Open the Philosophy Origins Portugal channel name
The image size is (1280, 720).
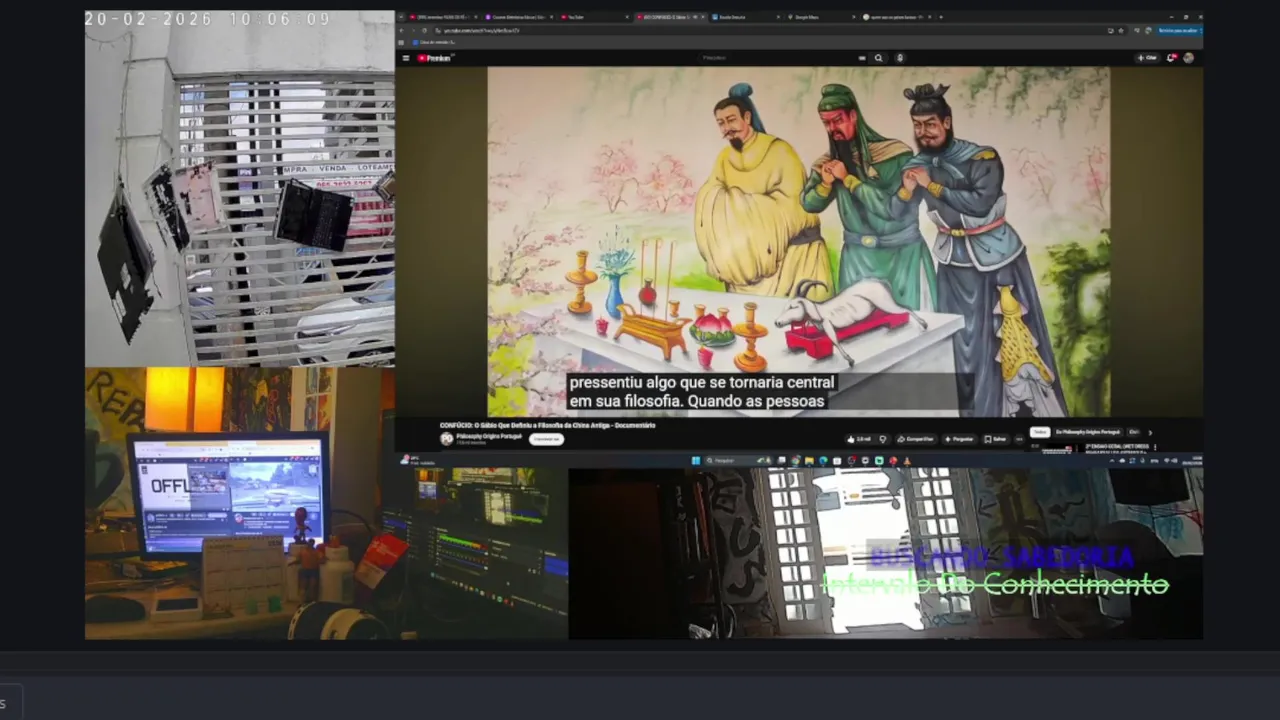point(489,436)
